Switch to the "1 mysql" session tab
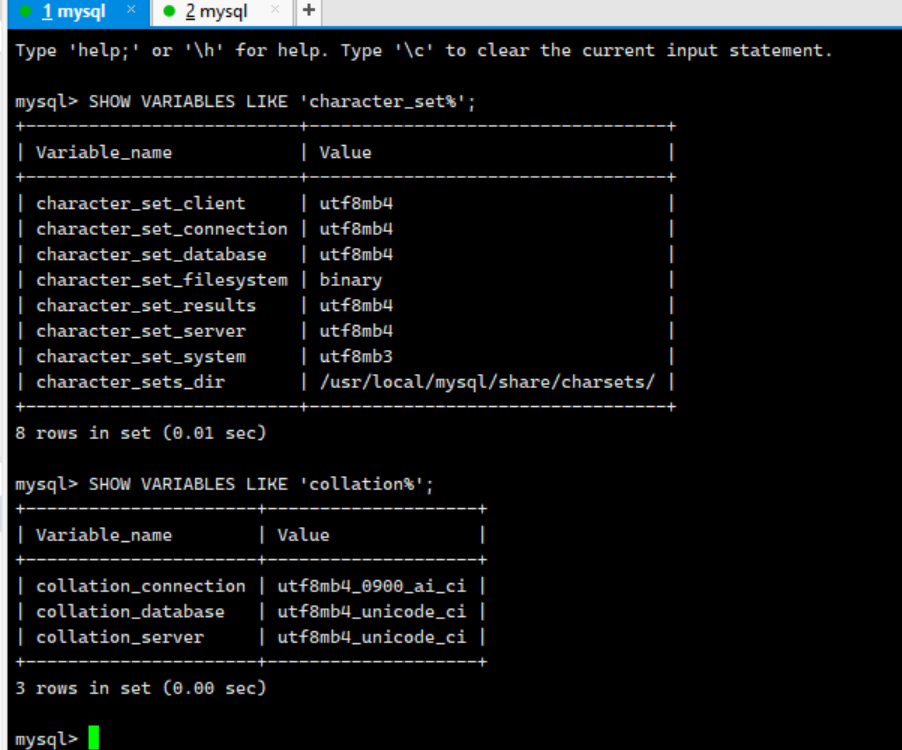The height and width of the screenshot is (750, 902). pos(73,12)
